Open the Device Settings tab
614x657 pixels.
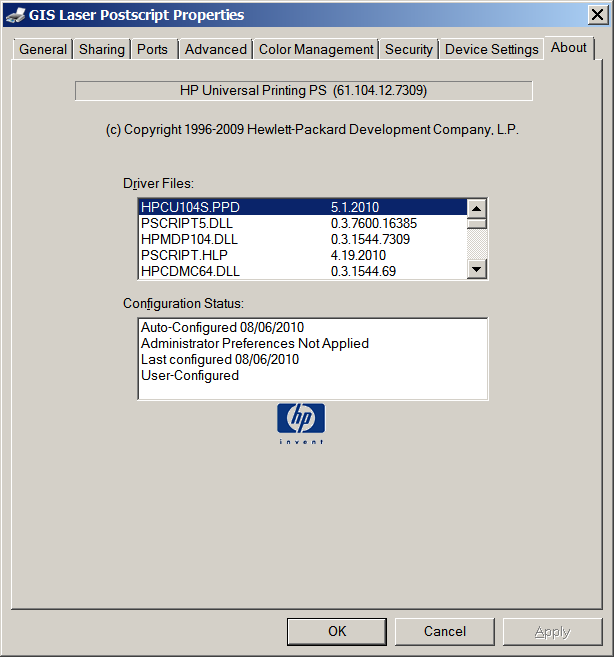[x=492, y=49]
